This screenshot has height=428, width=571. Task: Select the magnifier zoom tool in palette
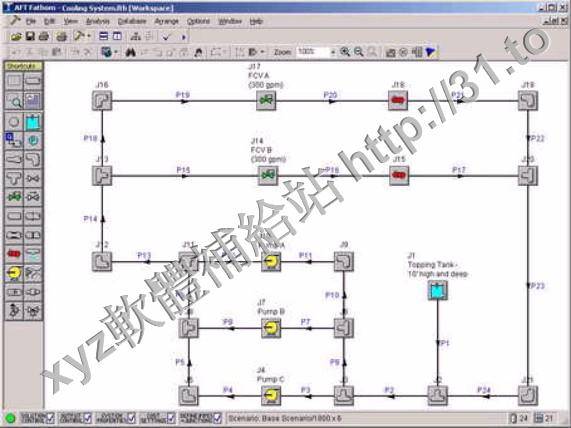point(14,101)
